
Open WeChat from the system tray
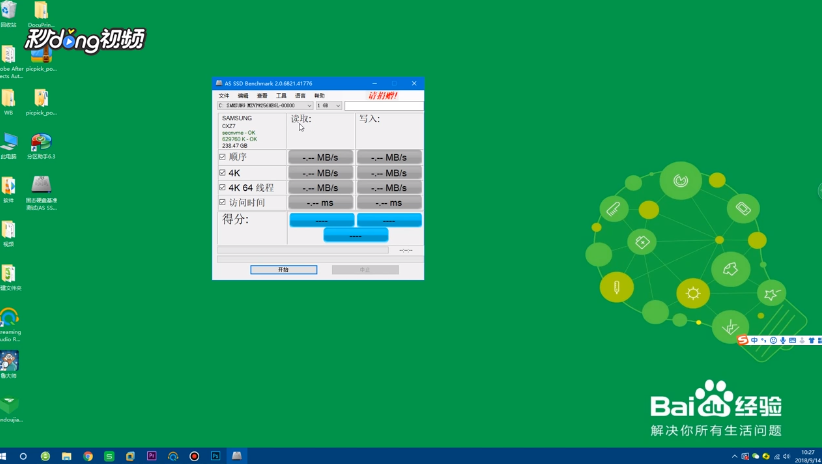[755, 457]
